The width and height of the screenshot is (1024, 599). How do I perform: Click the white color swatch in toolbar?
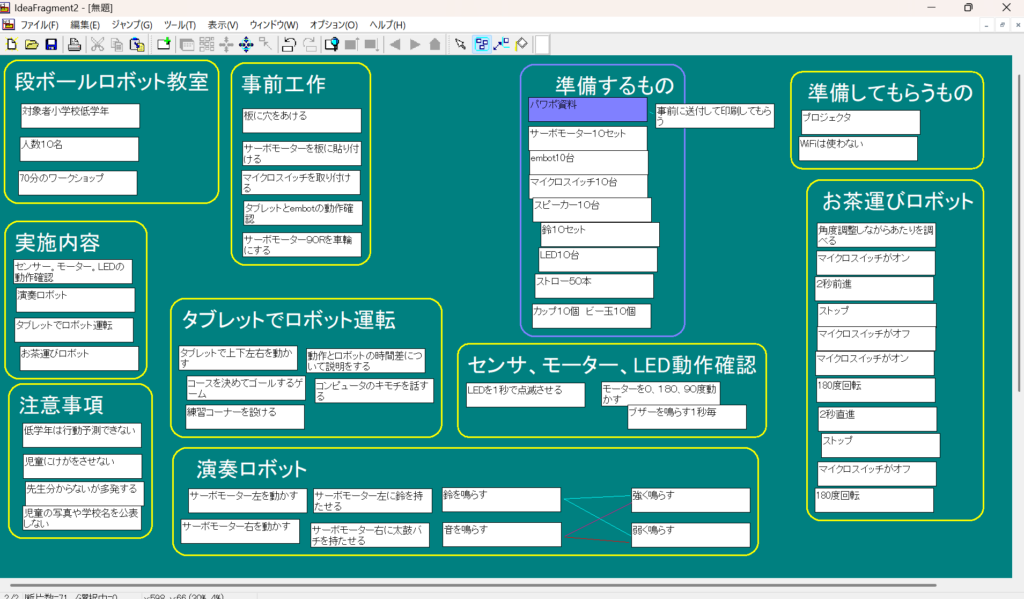point(541,44)
